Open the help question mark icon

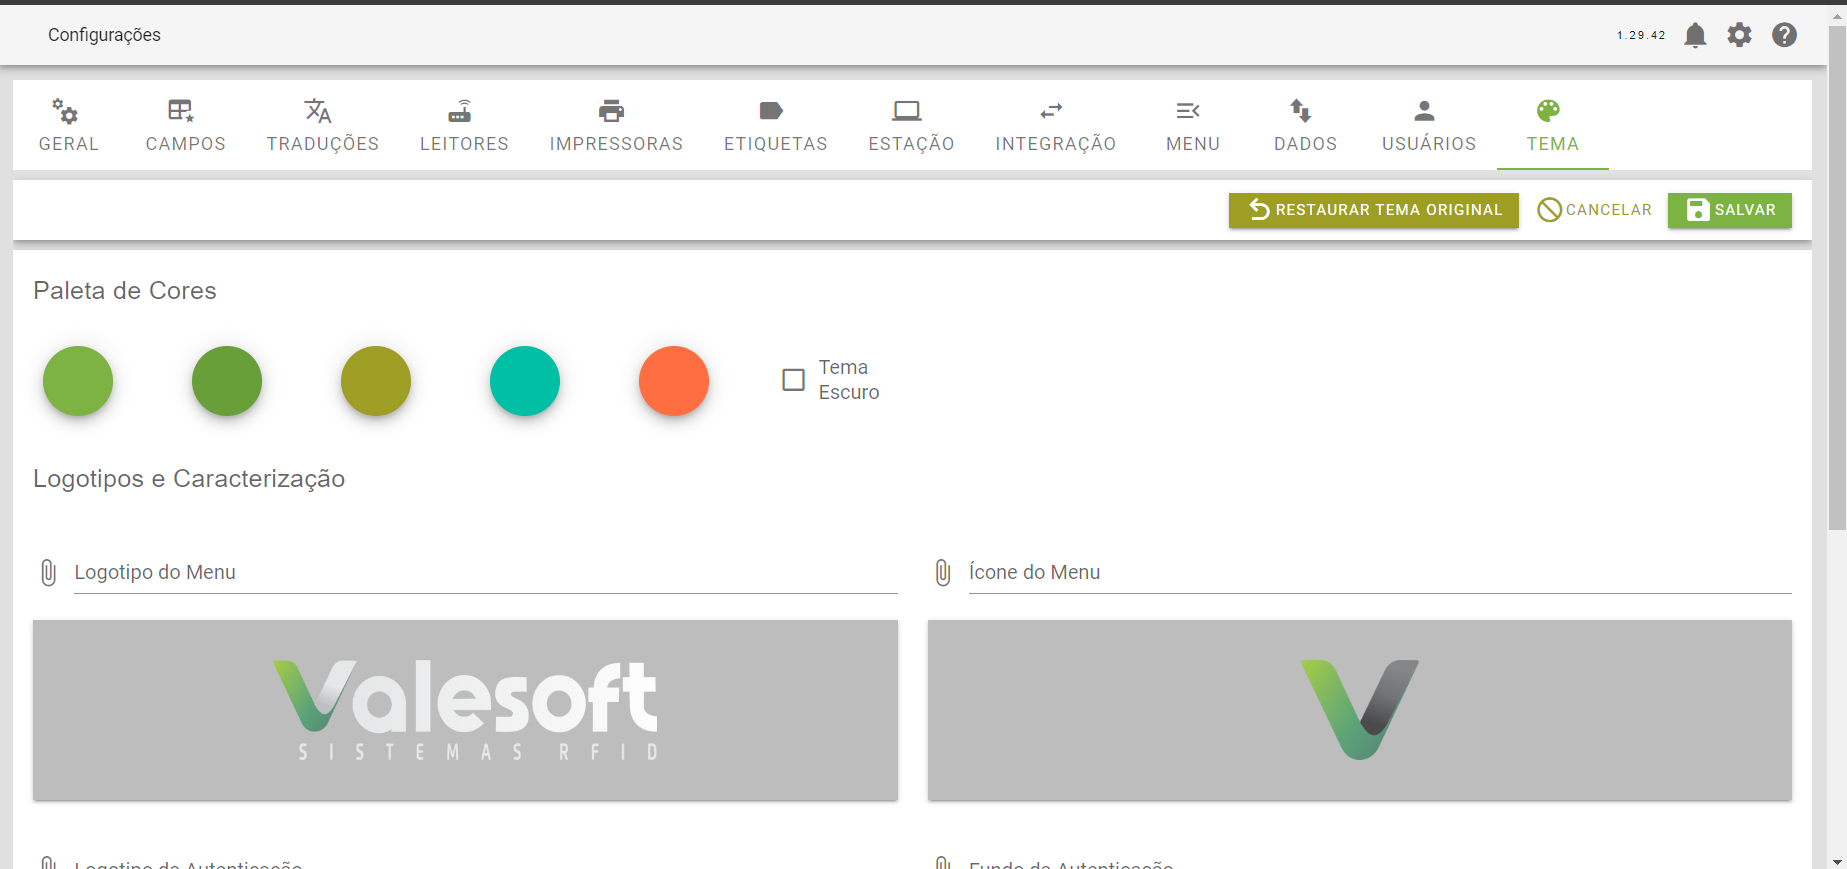click(x=1785, y=35)
